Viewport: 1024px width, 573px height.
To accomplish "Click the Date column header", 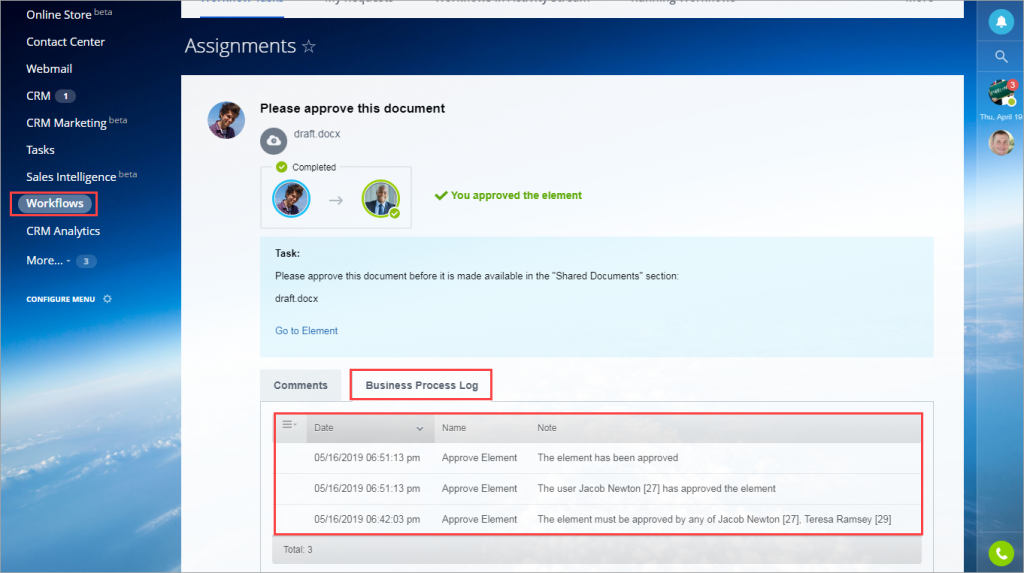I will [x=370, y=428].
